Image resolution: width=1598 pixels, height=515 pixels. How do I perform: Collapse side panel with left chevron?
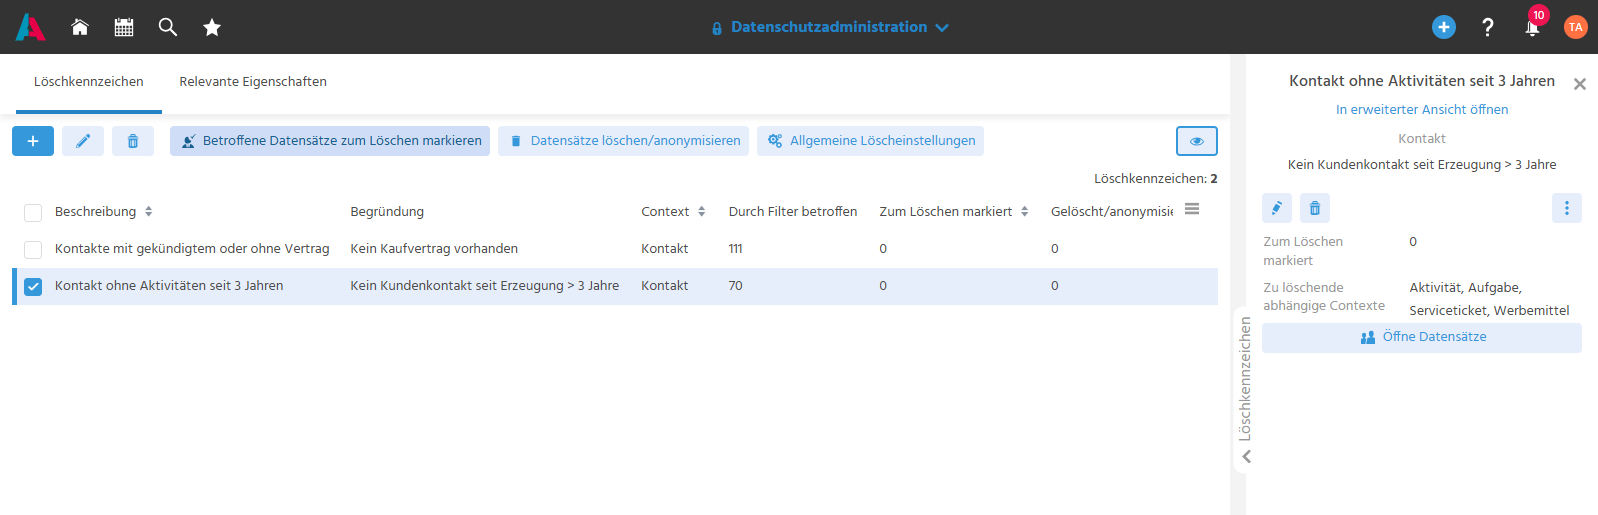pos(1246,456)
